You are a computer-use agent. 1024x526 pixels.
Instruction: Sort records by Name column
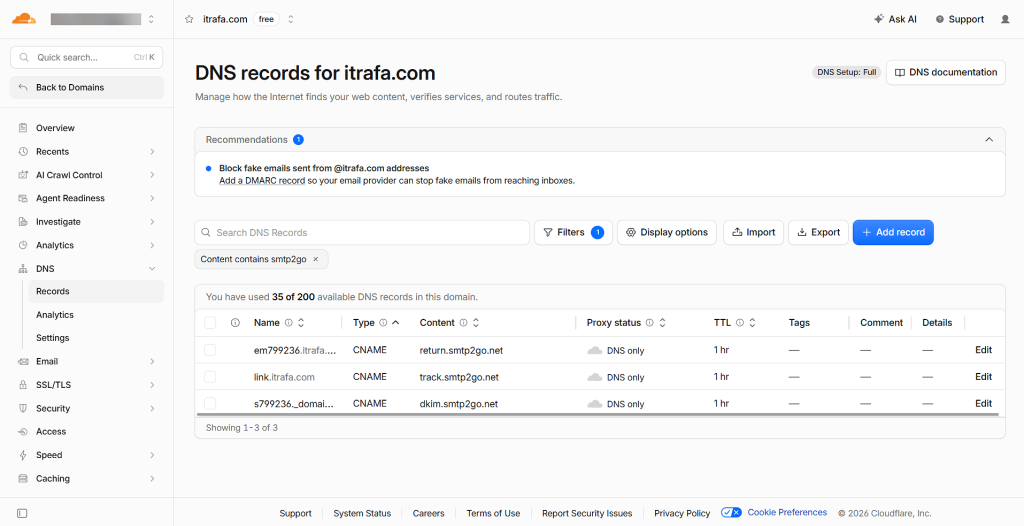pyautogui.click(x=301, y=323)
